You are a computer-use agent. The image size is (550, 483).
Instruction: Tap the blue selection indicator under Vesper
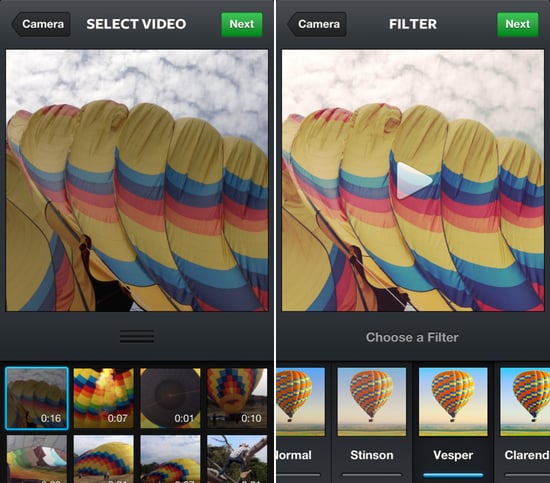(453, 475)
